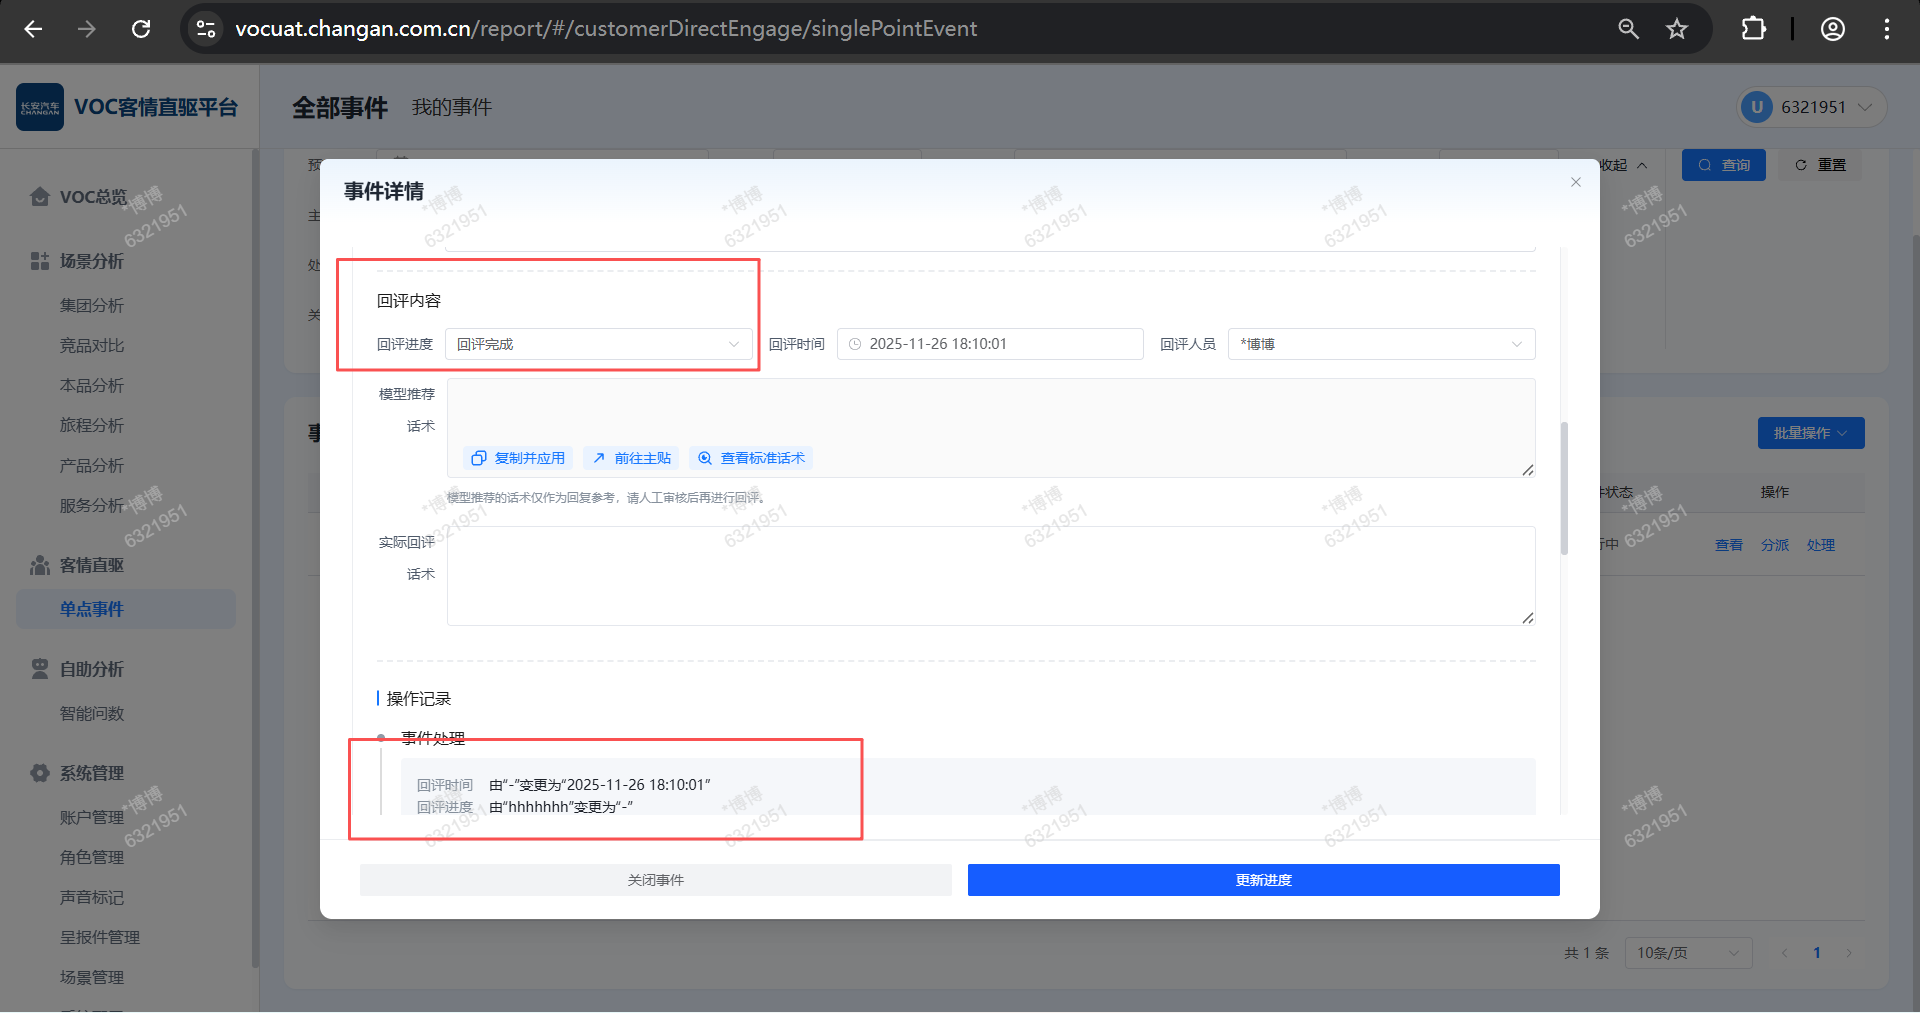Click the Chrome profile avatar icon

pos(1832,29)
